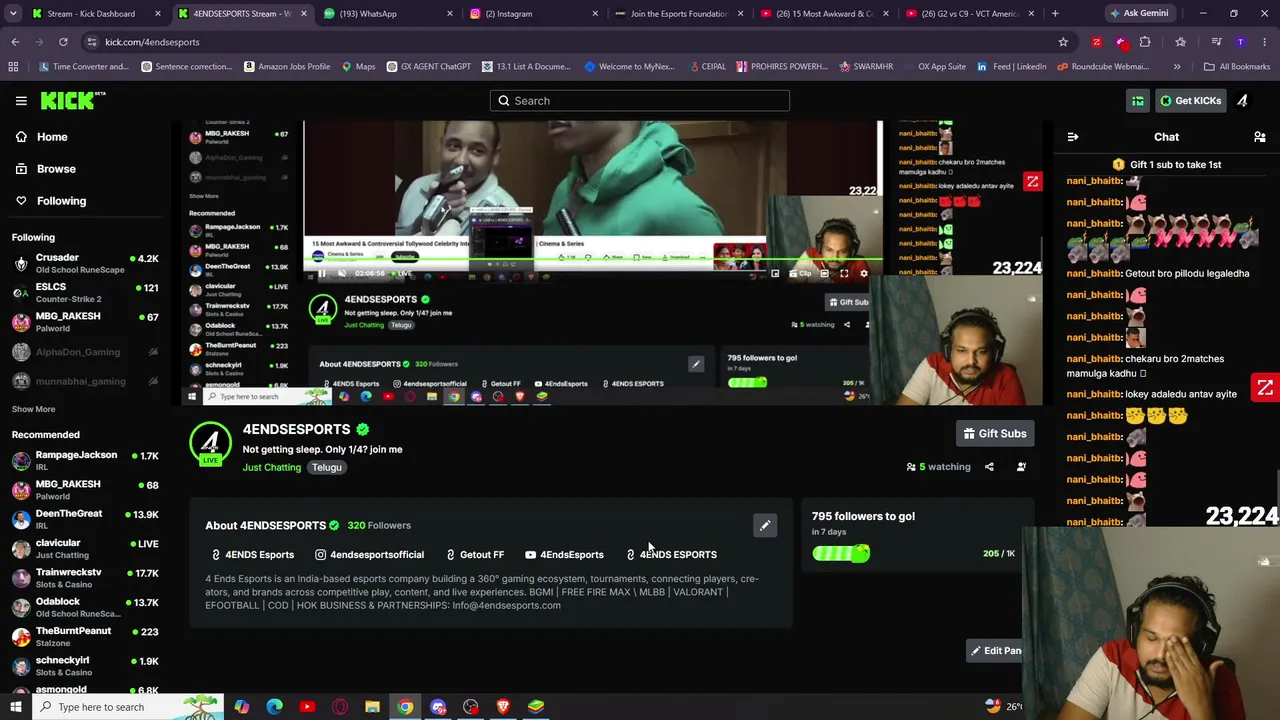1280x720 pixels.
Task: Click the Get KICKs button
Action: pos(1190,101)
